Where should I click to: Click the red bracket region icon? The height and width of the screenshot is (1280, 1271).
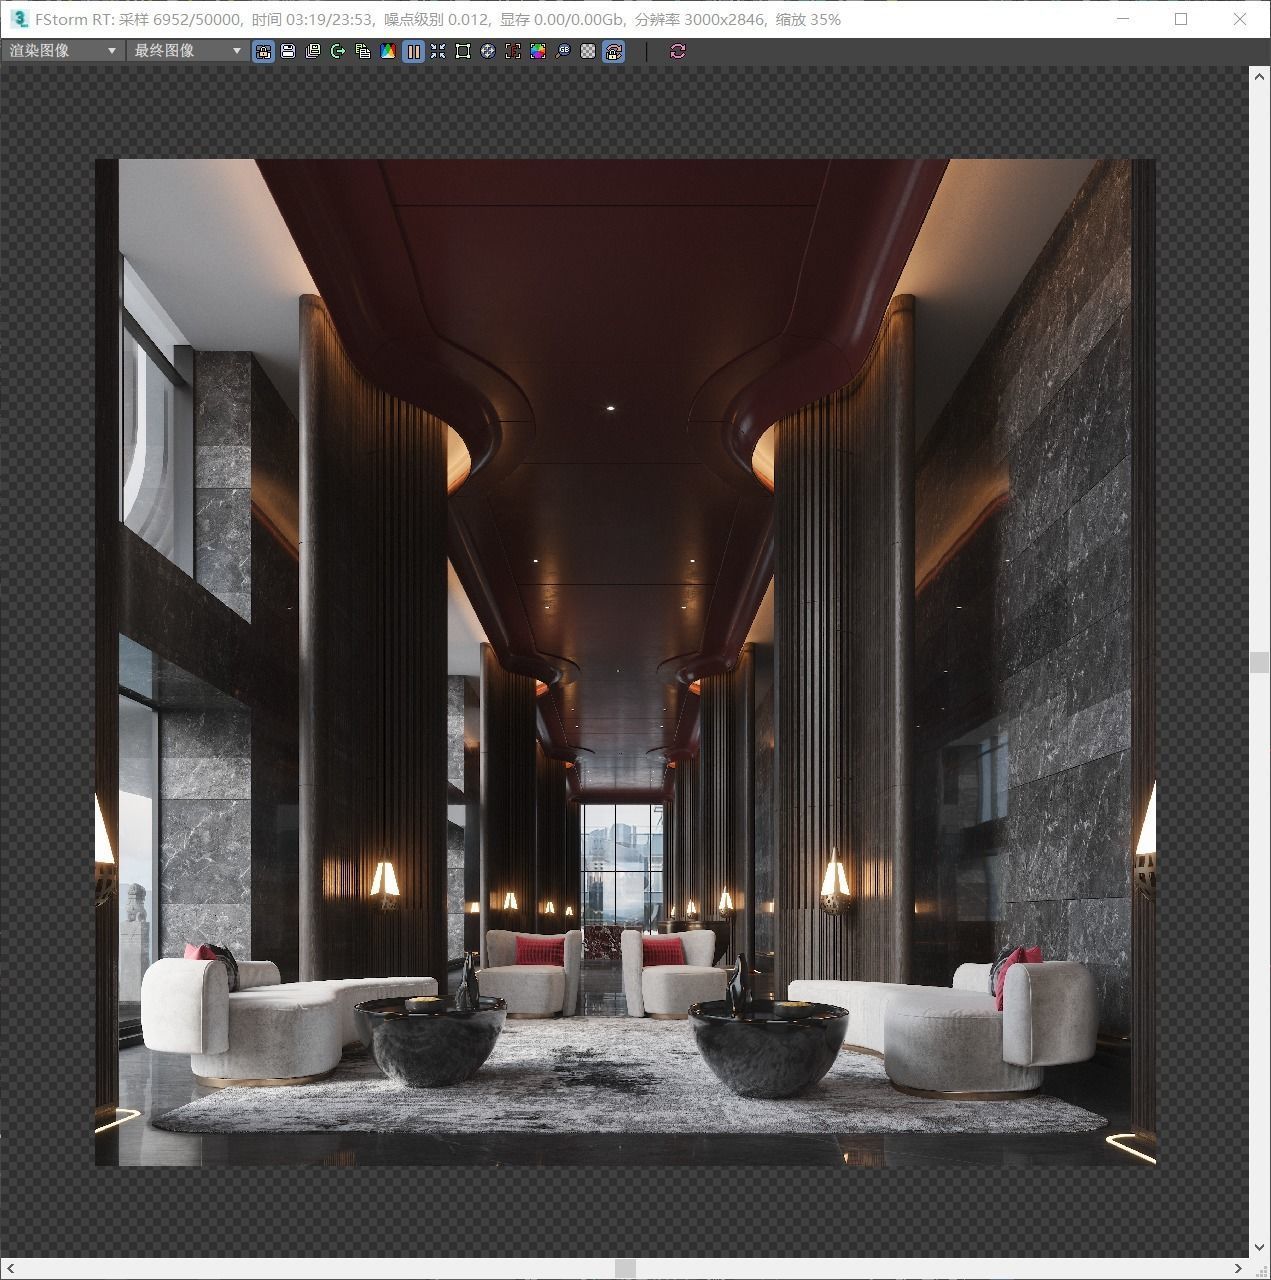click(513, 52)
